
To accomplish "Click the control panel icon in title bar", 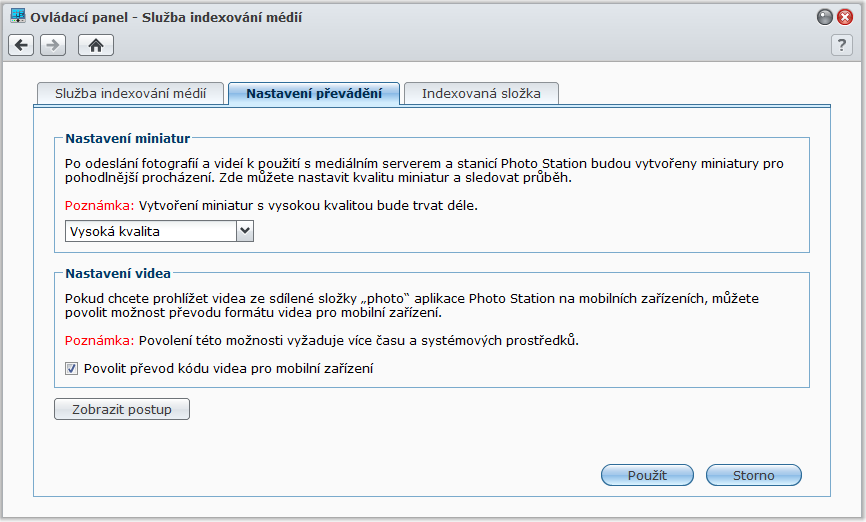I will pos(18,16).
